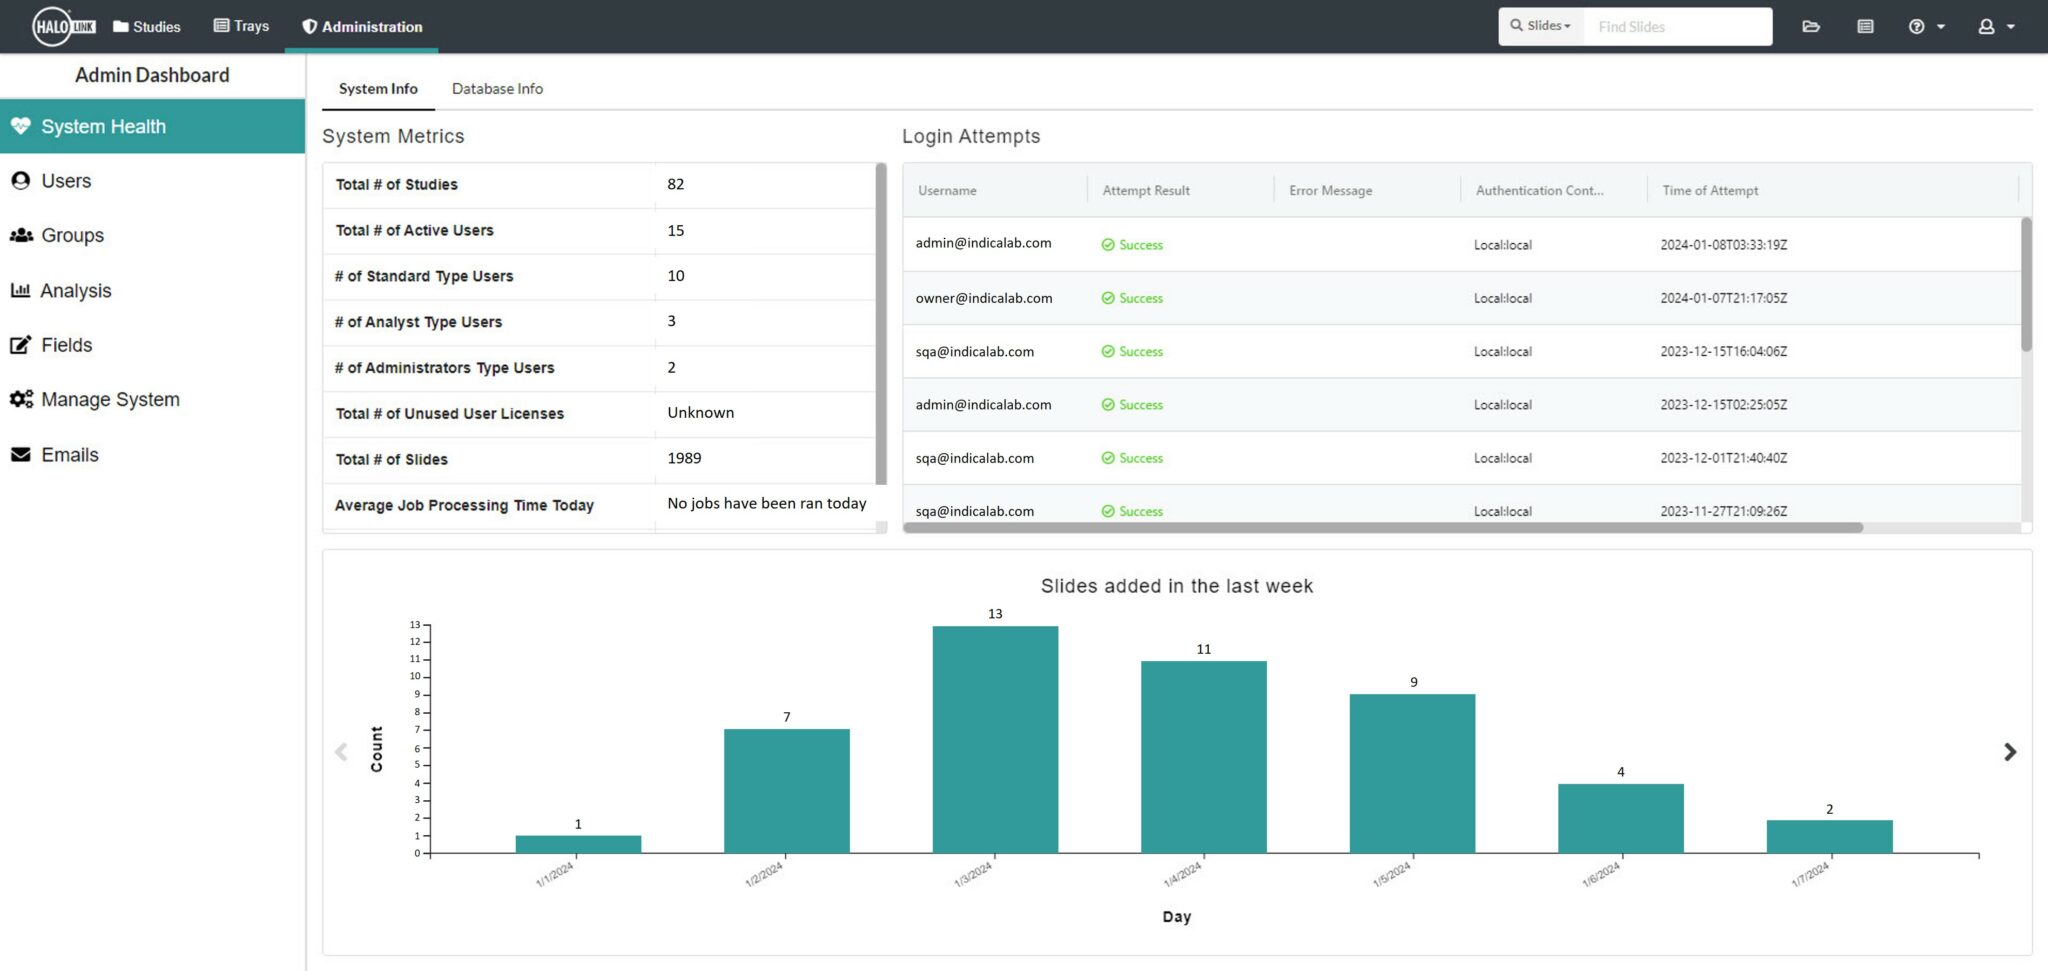Go to the Studies menu
Screen dimensions: 2048x971
point(147,26)
